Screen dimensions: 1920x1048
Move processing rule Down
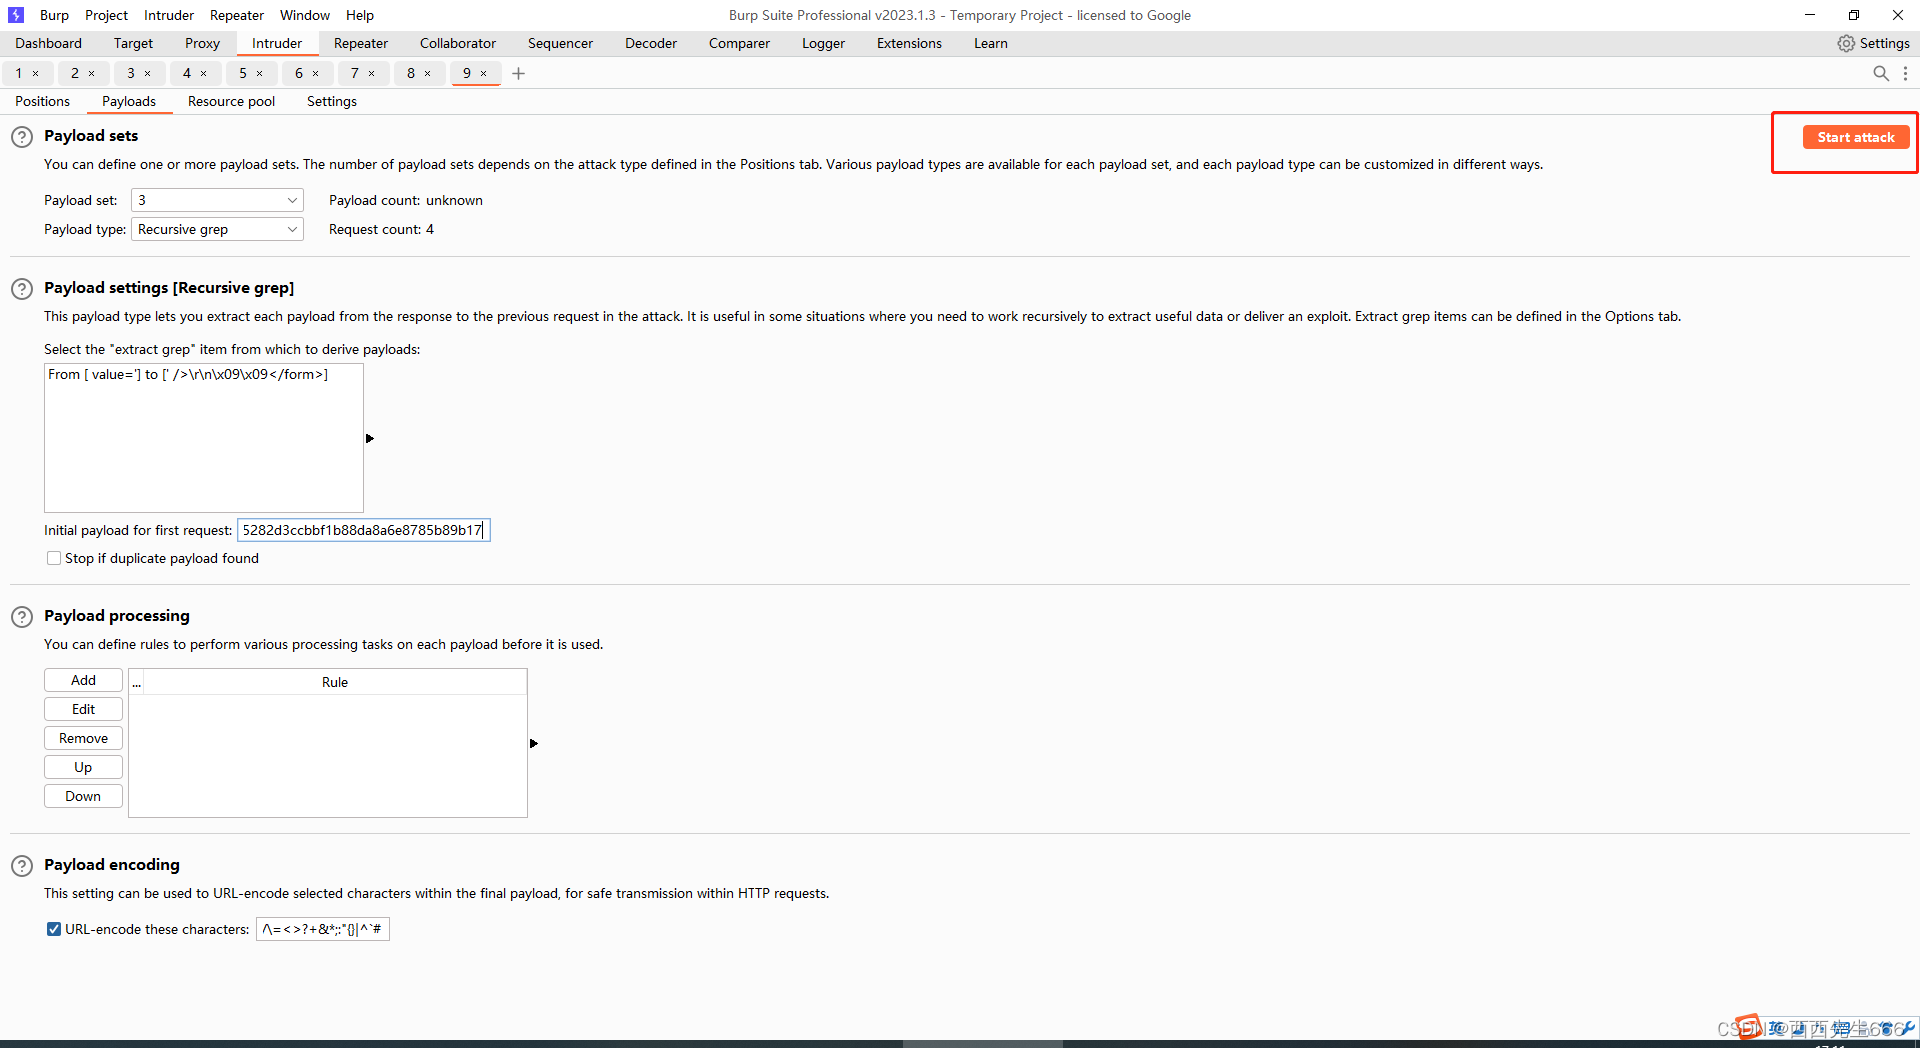tap(83, 796)
